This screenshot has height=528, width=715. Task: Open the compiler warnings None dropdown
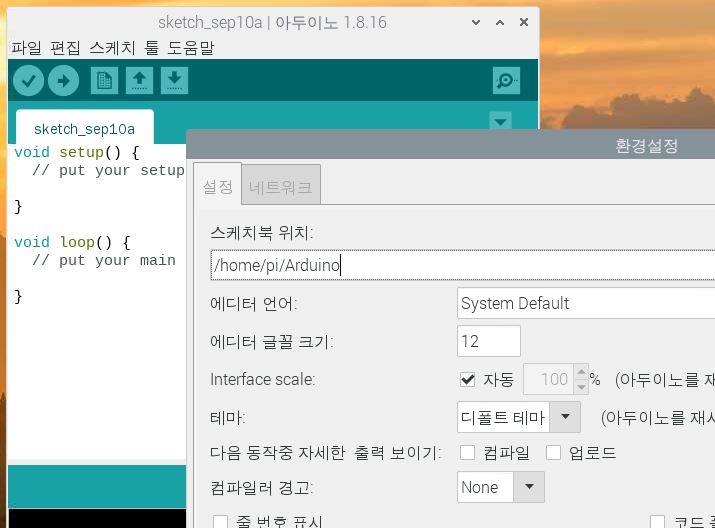pos(500,487)
